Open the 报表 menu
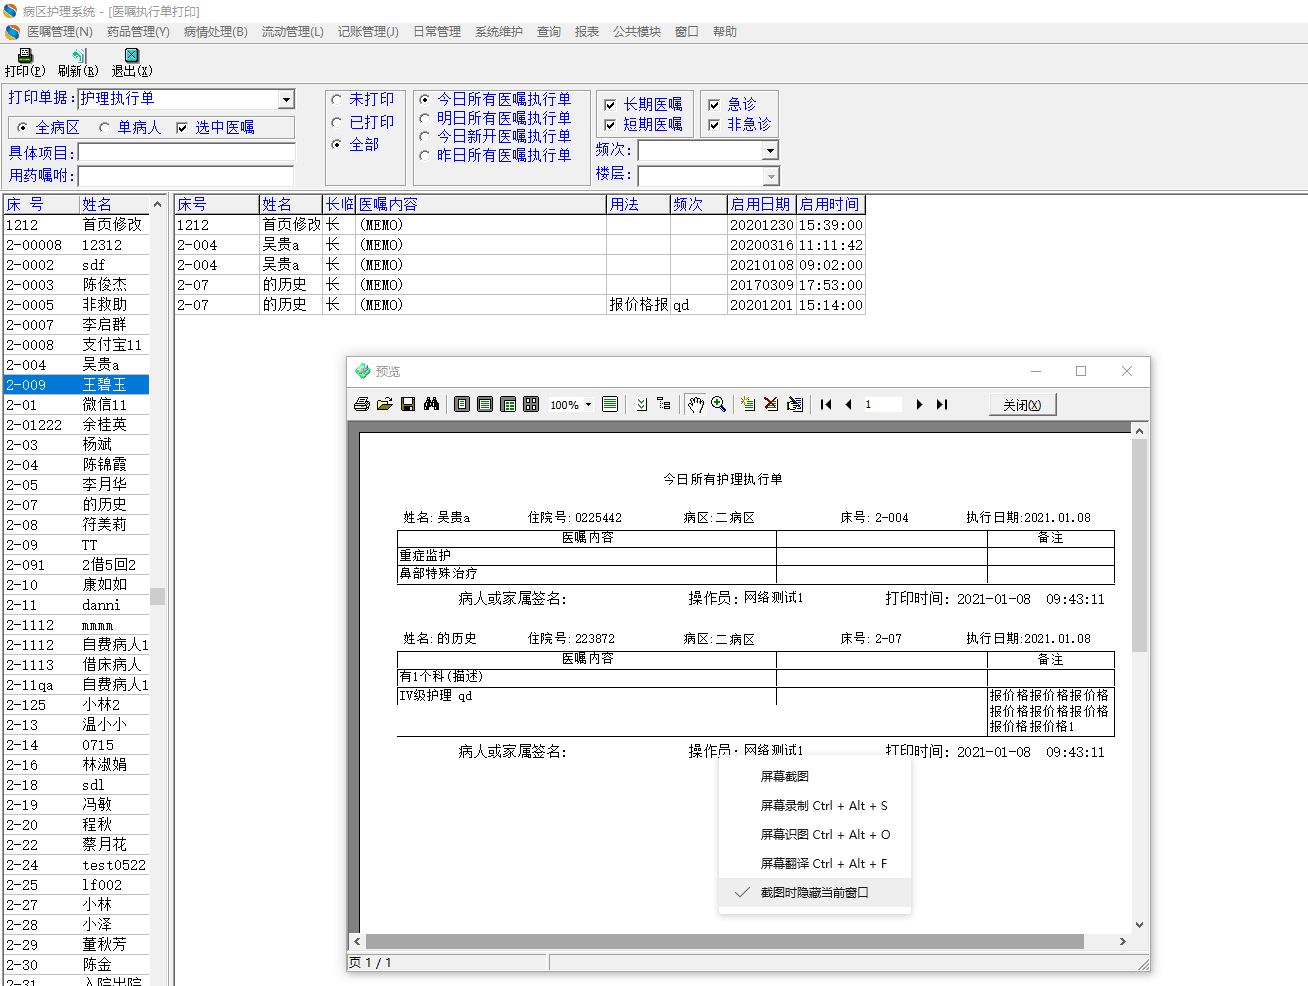Screen dimensions: 1308x986 point(587,32)
